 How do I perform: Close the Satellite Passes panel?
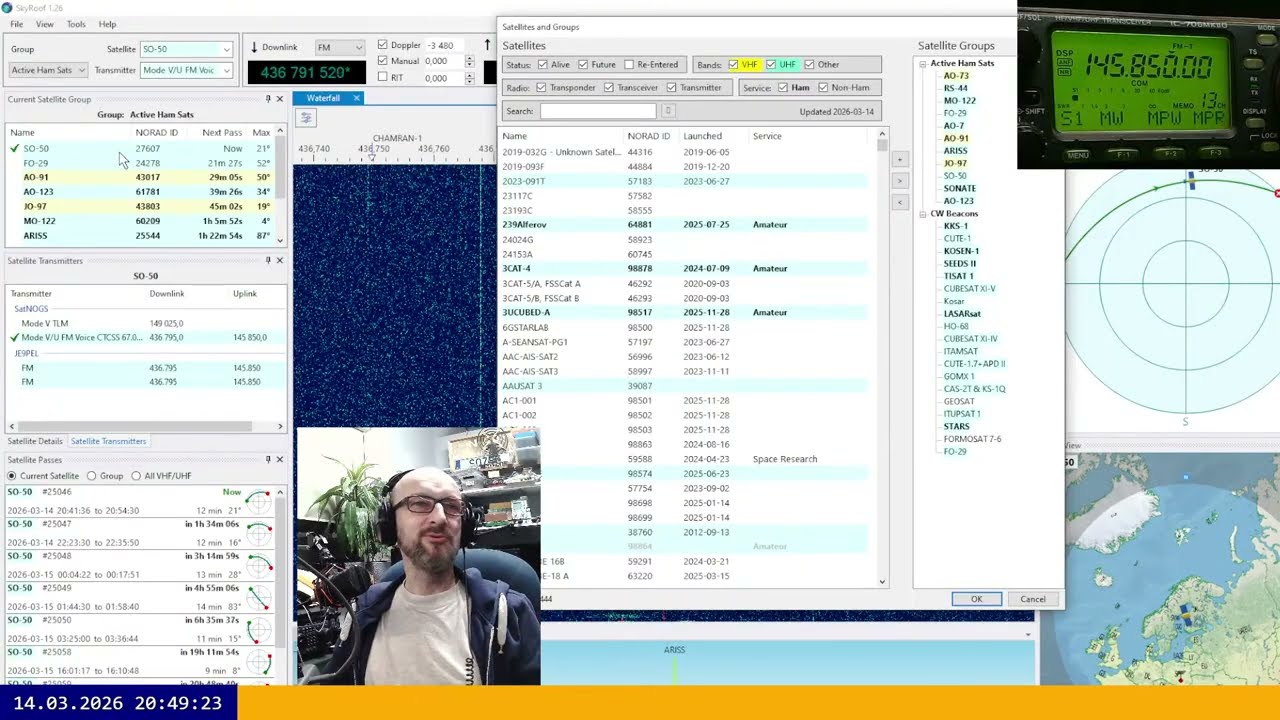point(280,460)
